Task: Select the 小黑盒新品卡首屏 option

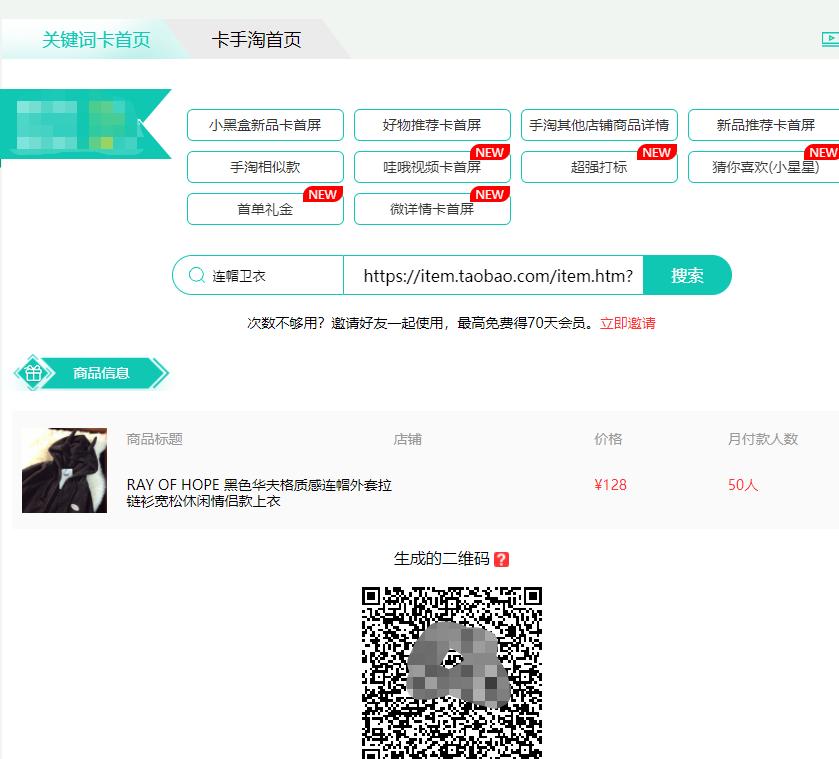Action: (264, 125)
